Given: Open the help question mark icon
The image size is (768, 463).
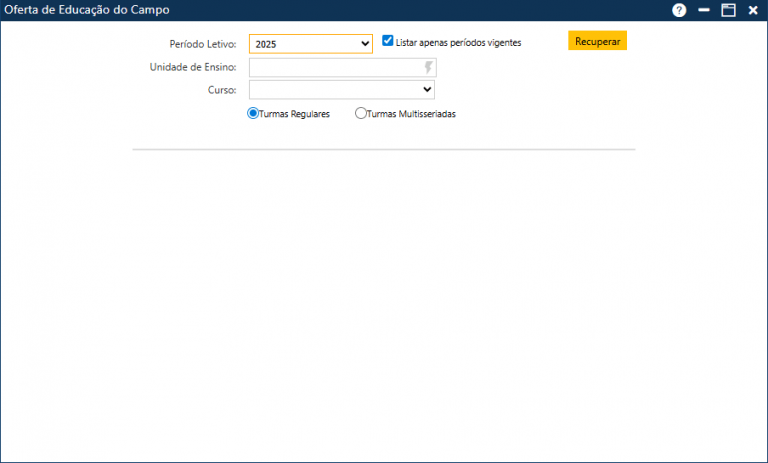Looking at the screenshot, I should 679,10.
